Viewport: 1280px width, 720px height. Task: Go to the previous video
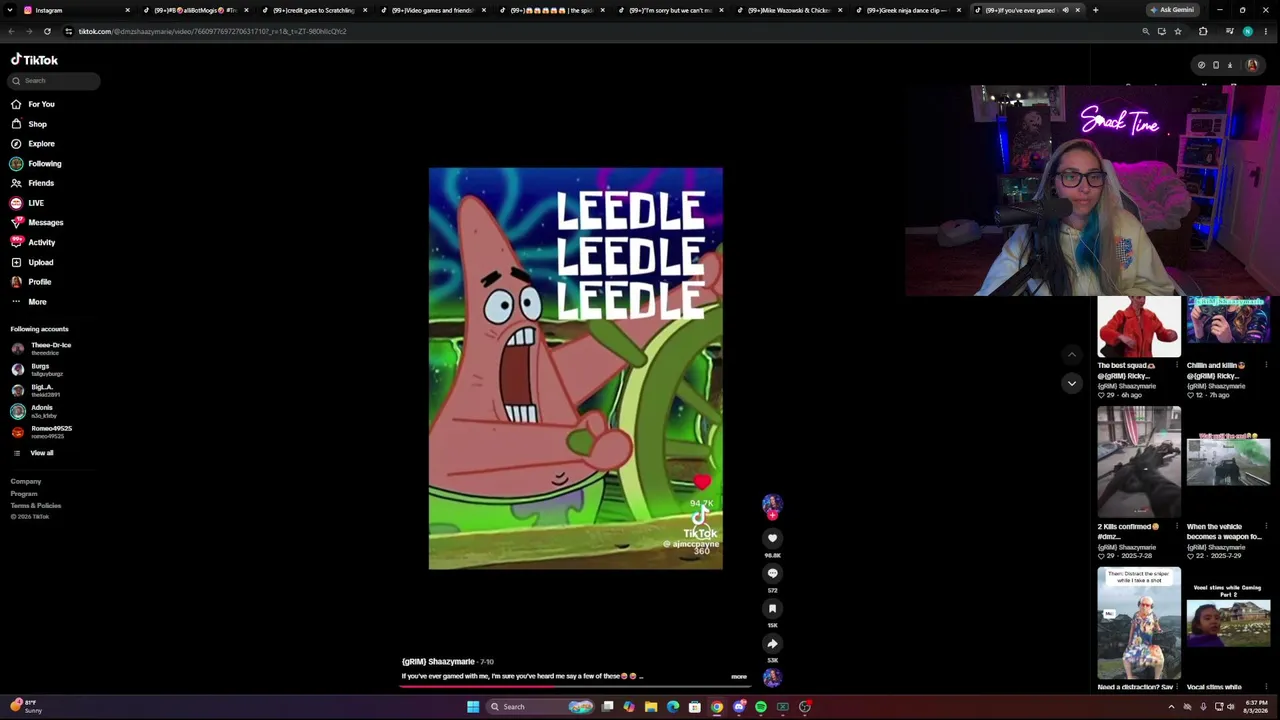click(x=1071, y=355)
